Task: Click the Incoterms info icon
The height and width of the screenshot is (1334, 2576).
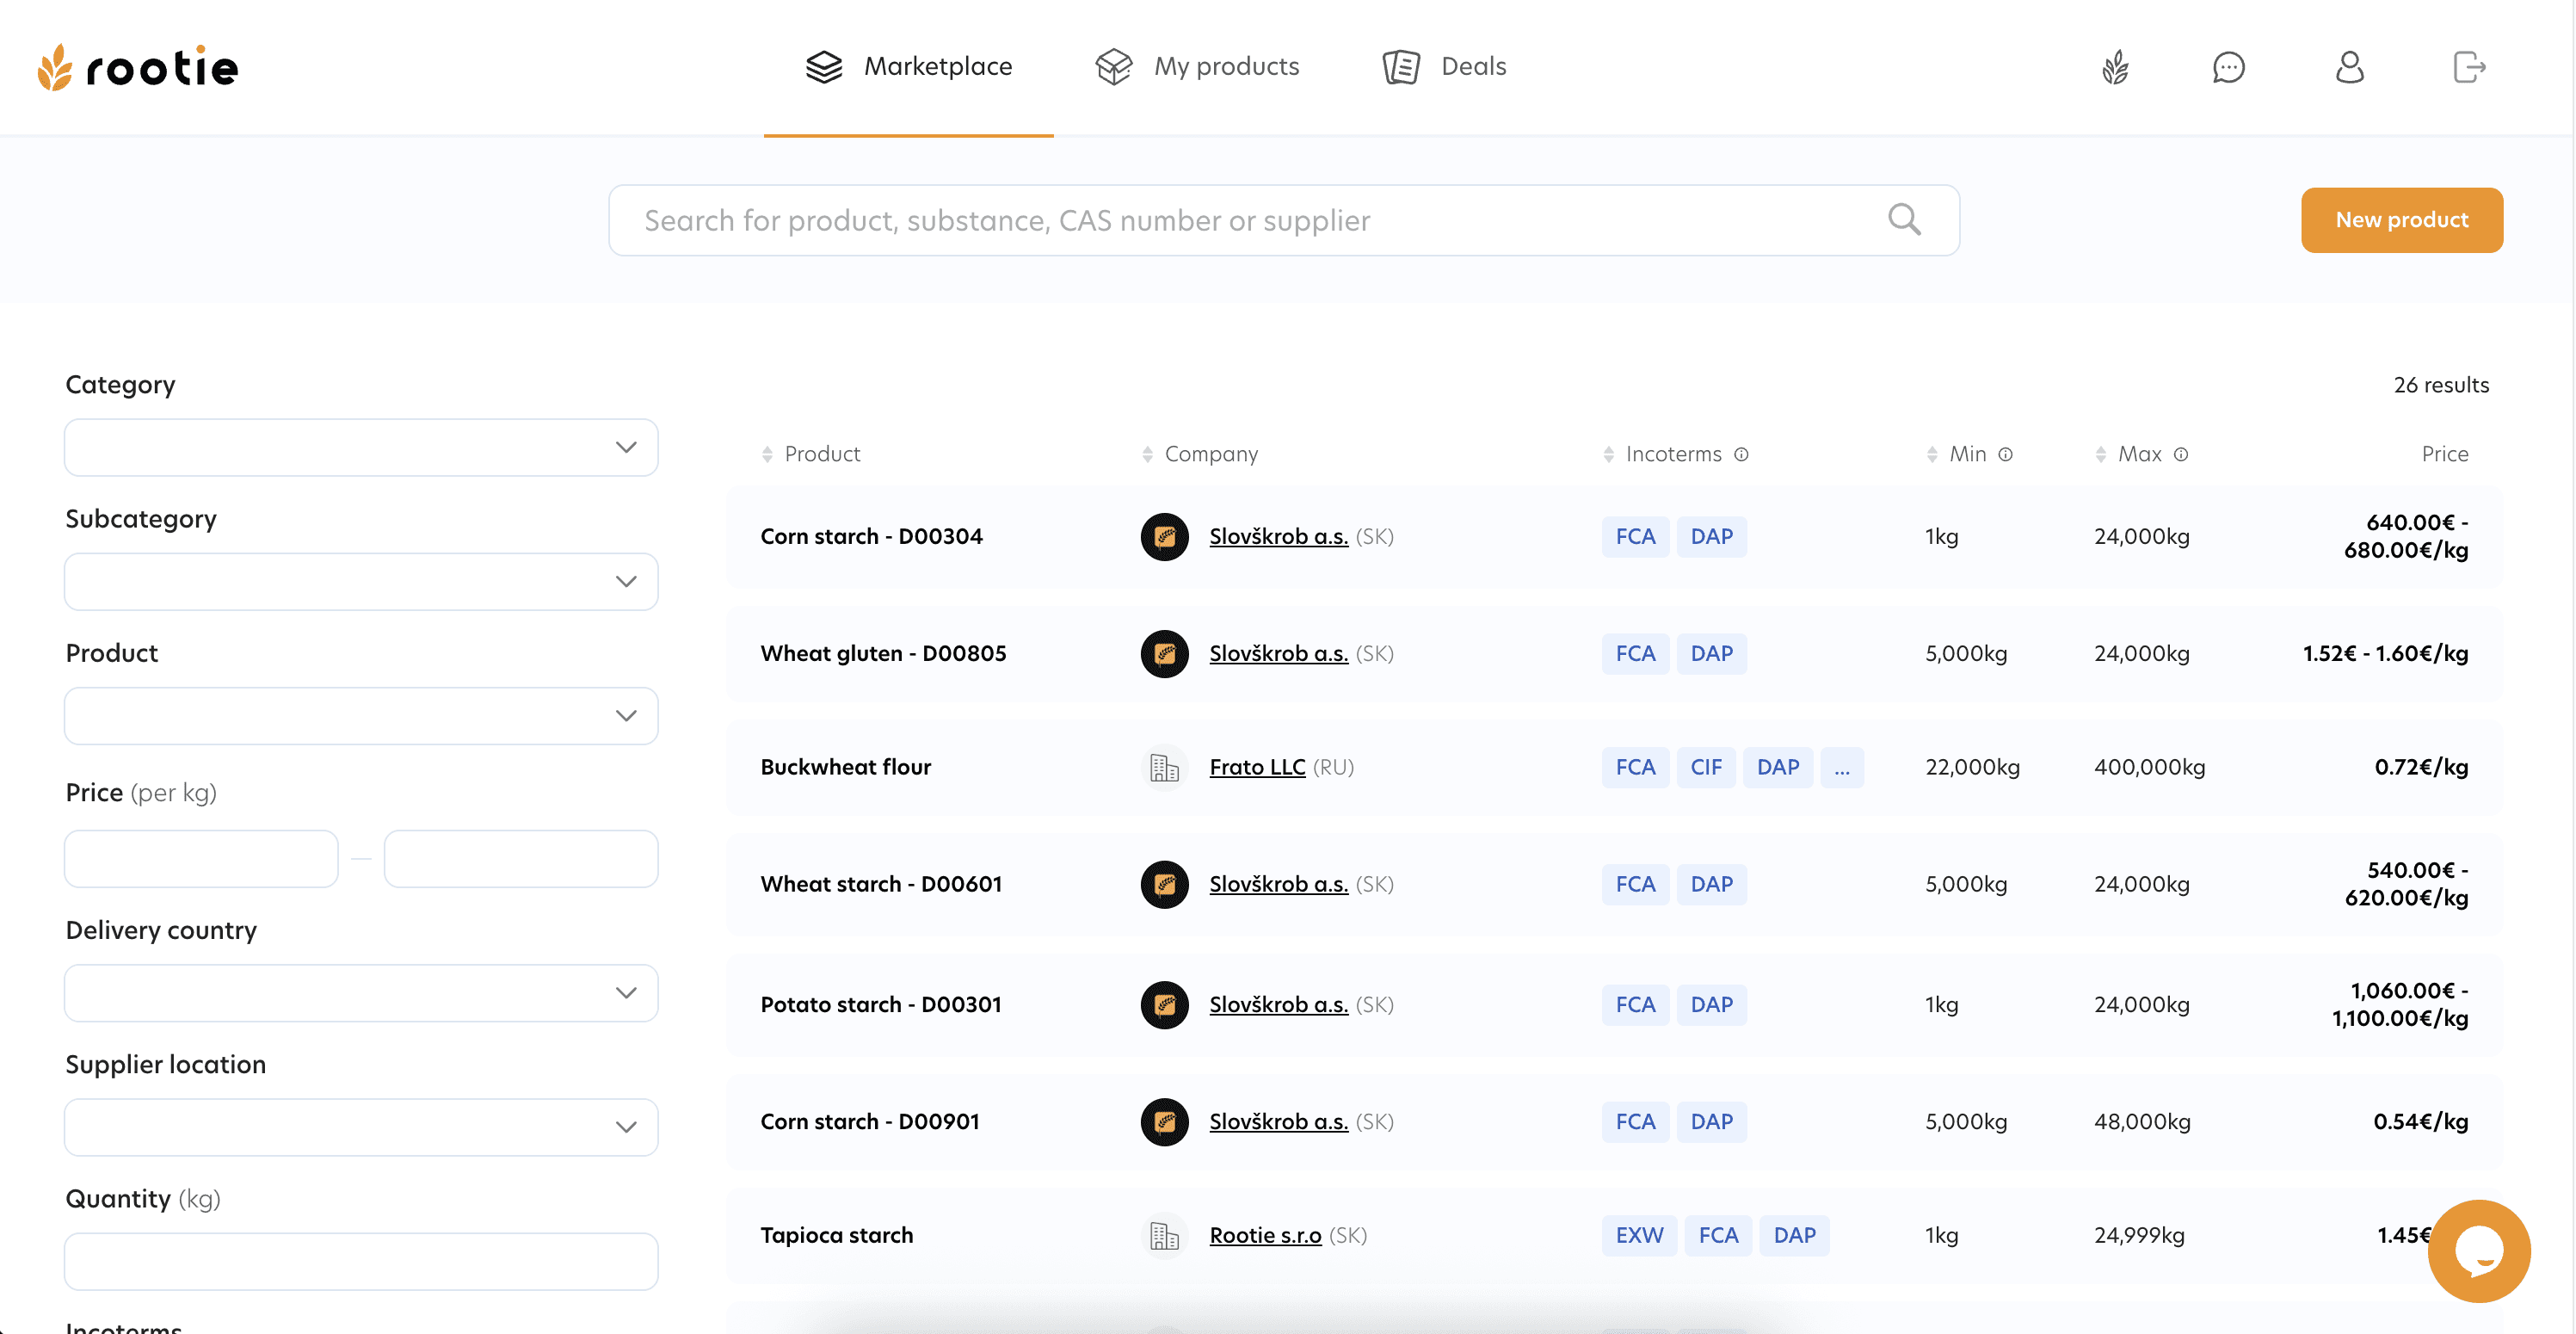Action: (1741, 454)
